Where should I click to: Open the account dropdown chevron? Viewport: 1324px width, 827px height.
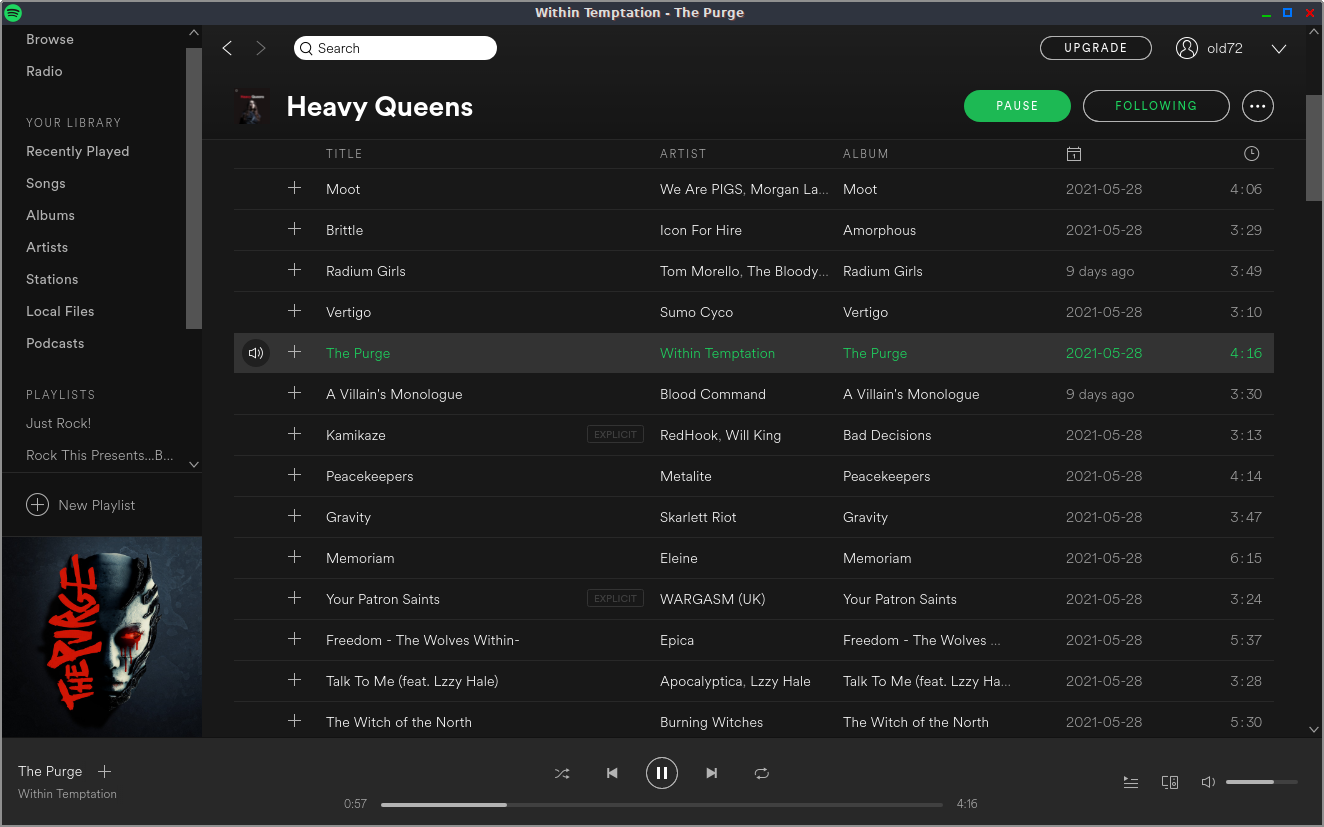pyautogui.click(x=1278, y=48)
